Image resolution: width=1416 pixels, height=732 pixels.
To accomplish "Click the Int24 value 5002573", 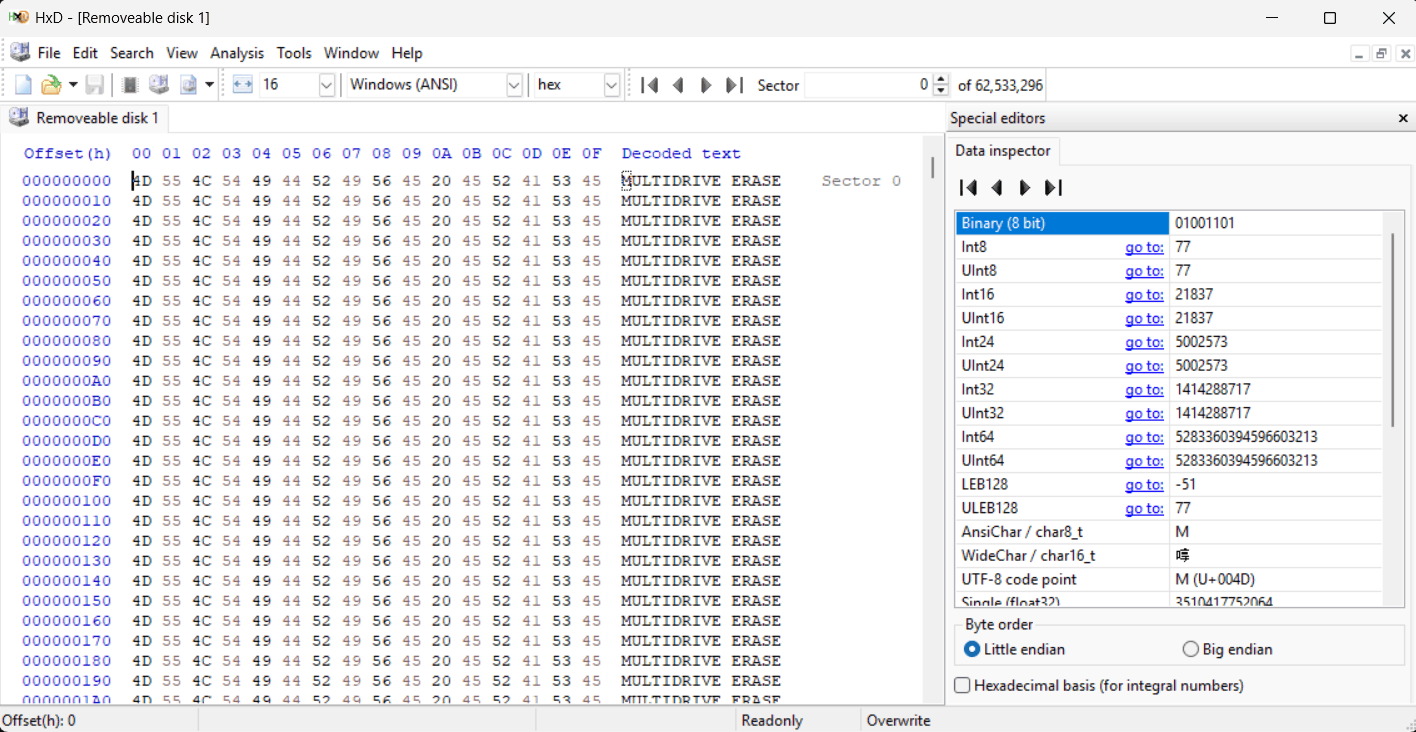I will click(1202, 342).
